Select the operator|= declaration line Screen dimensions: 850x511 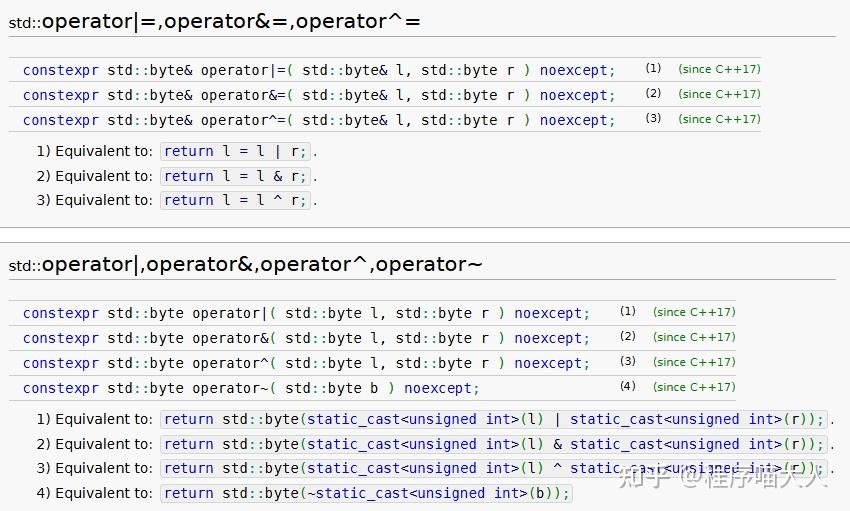click(319, 70)
